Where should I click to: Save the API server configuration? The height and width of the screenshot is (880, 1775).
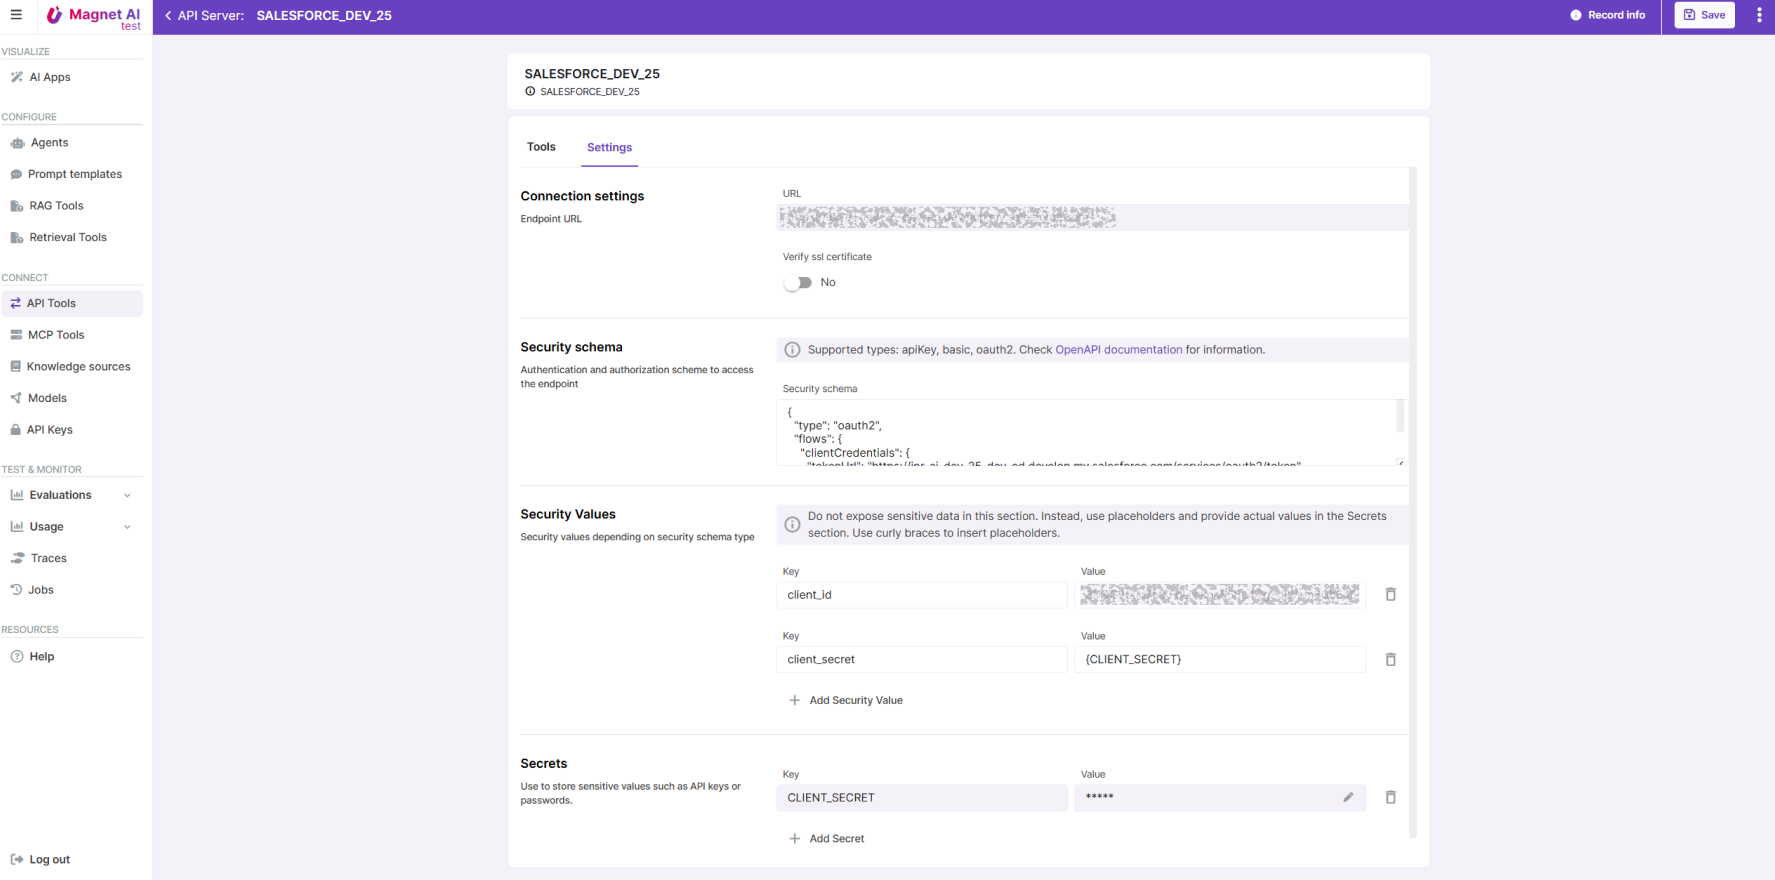coord(1704,15)
